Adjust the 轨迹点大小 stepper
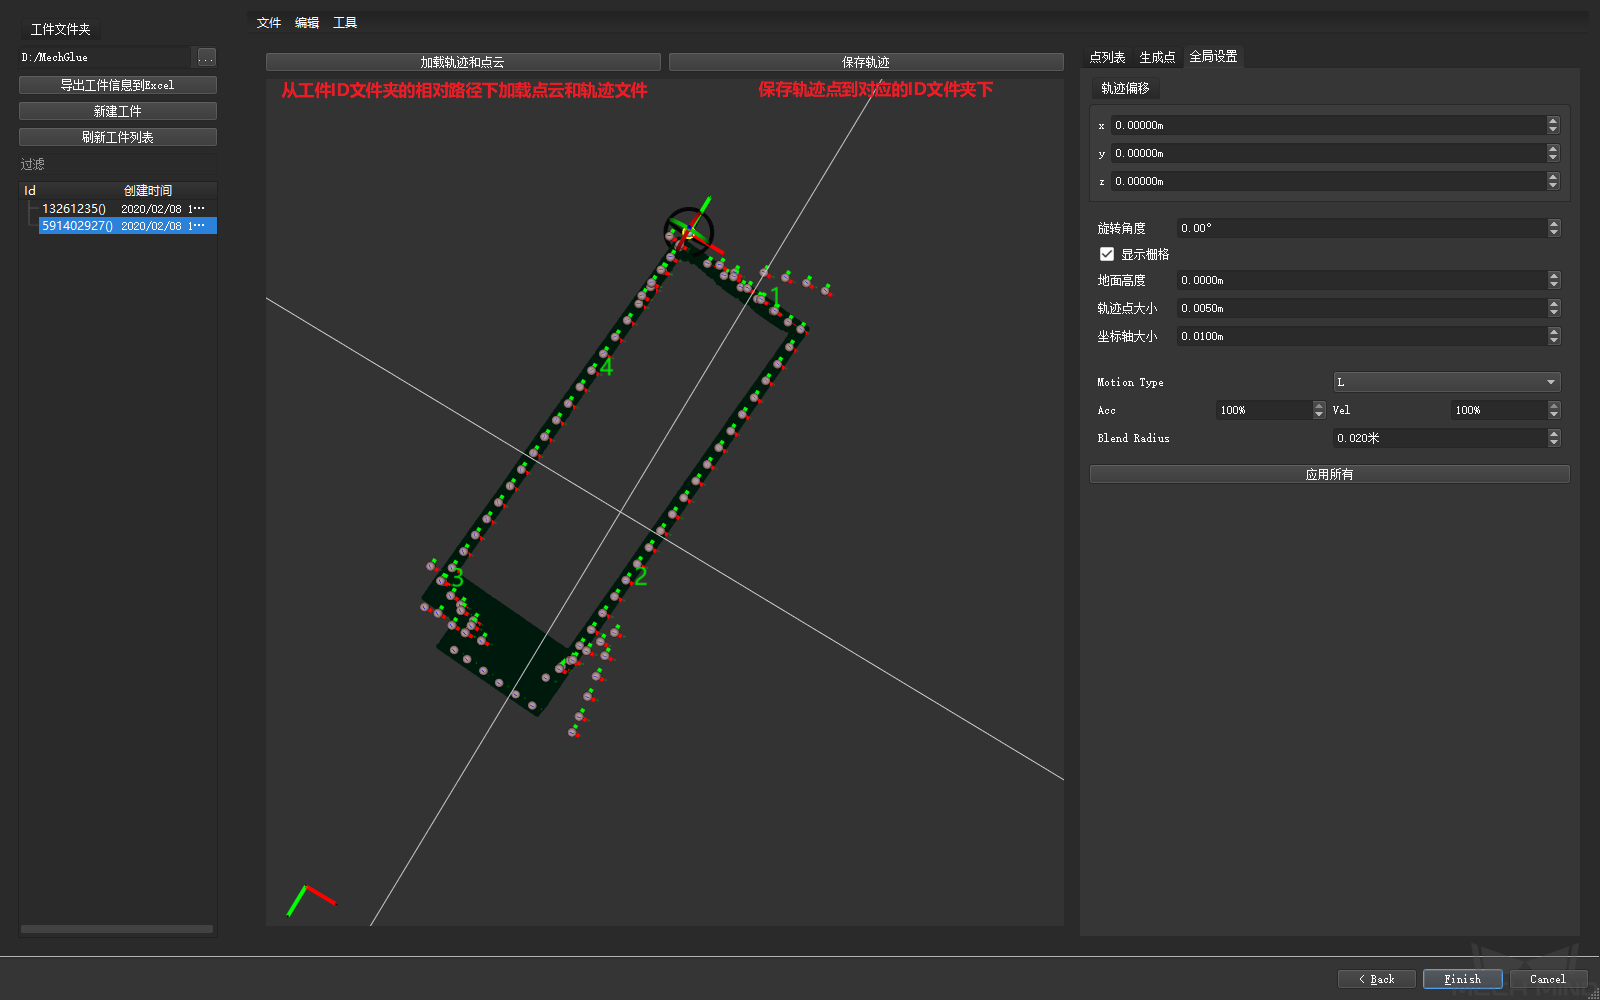1600x1000 pixels. (1554, 308)
